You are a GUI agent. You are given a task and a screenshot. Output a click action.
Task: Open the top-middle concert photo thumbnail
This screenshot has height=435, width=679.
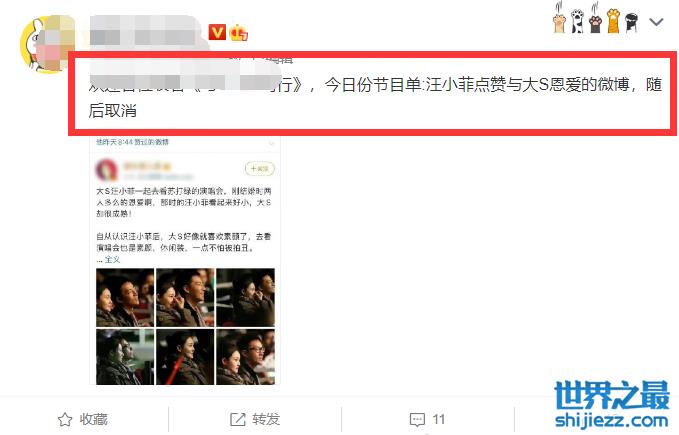tap(185, 297)
